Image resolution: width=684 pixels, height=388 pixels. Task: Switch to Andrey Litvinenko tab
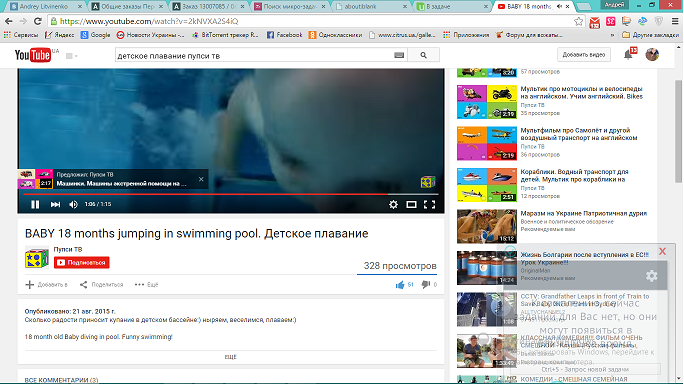pos(46,7)
